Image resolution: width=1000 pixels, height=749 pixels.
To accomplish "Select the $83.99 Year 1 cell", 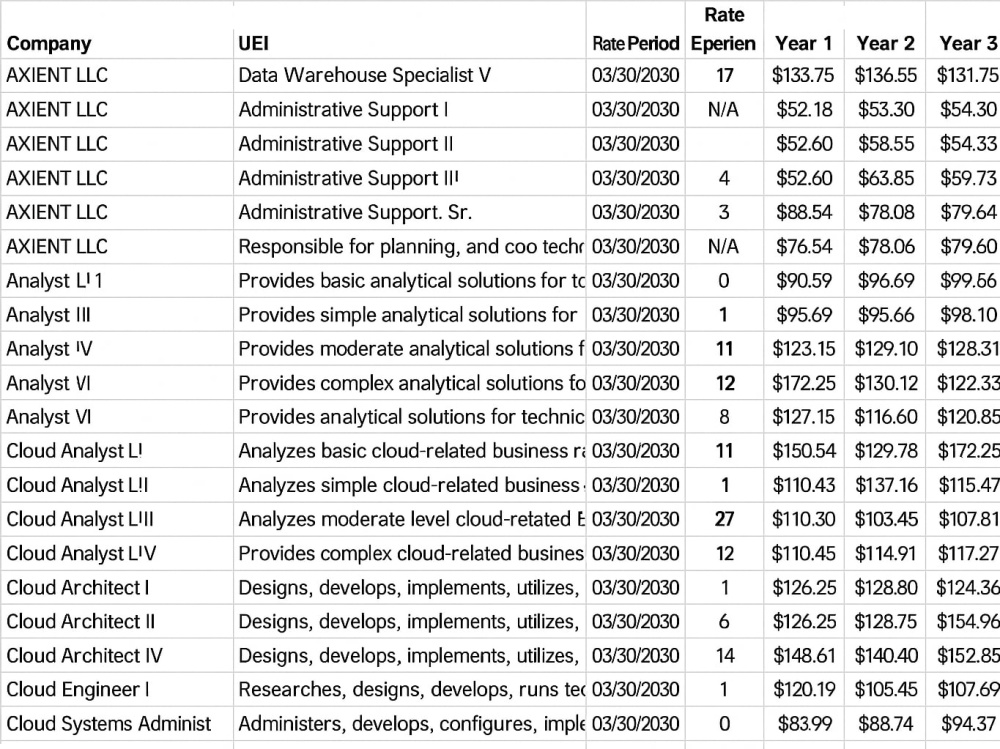I will (x=804, y=724).
